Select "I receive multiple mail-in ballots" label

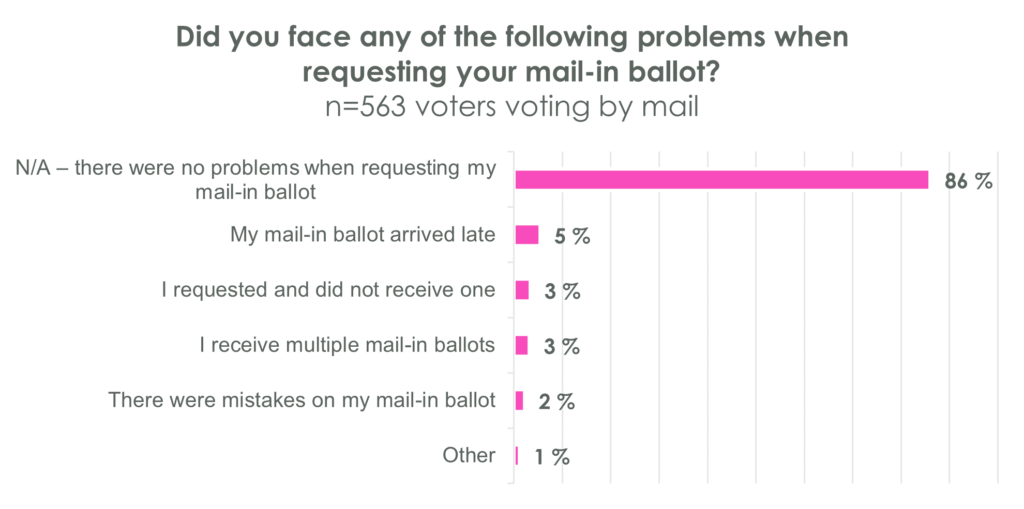pyautogui.click(x=347, y=345)
